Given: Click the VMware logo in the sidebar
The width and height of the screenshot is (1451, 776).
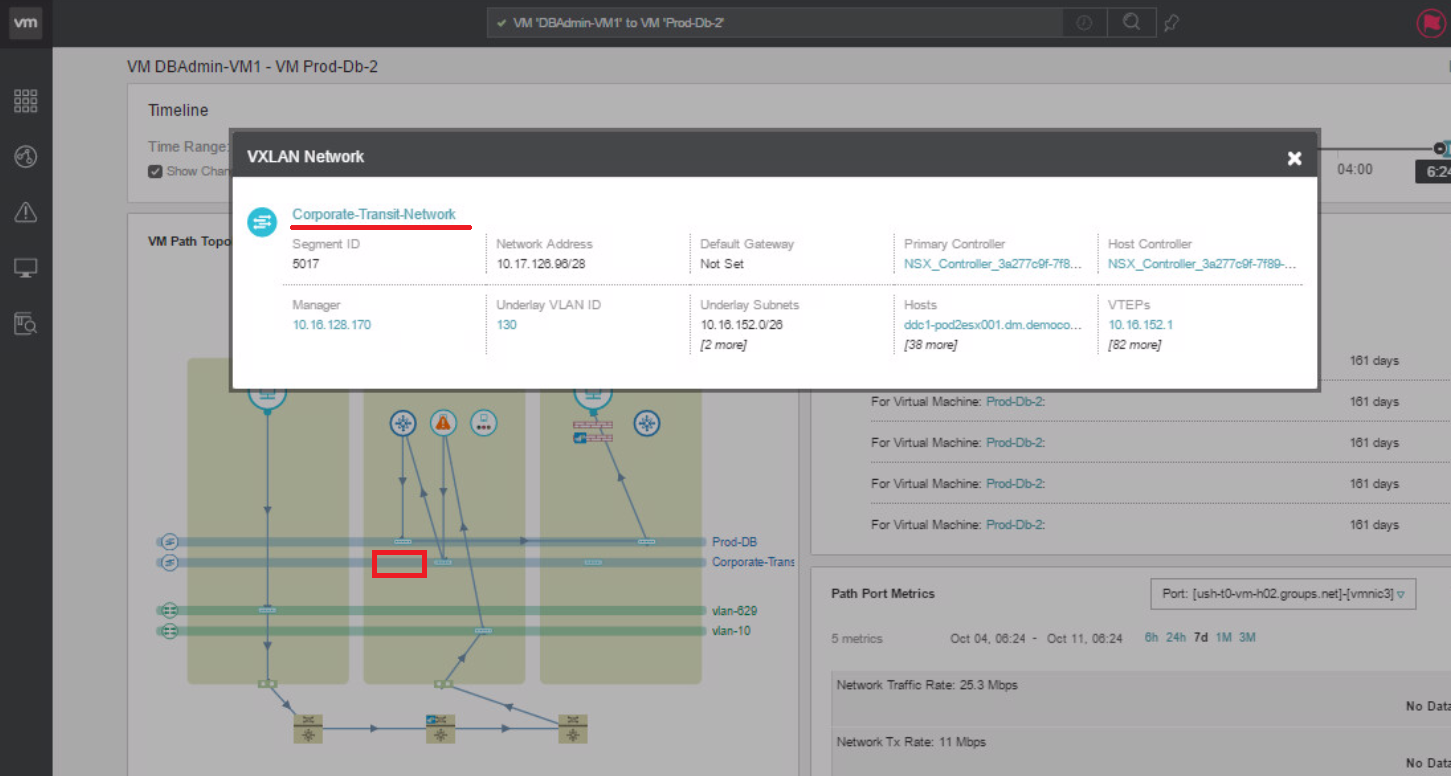Looking at the screenshot, I should pos(26,23).
